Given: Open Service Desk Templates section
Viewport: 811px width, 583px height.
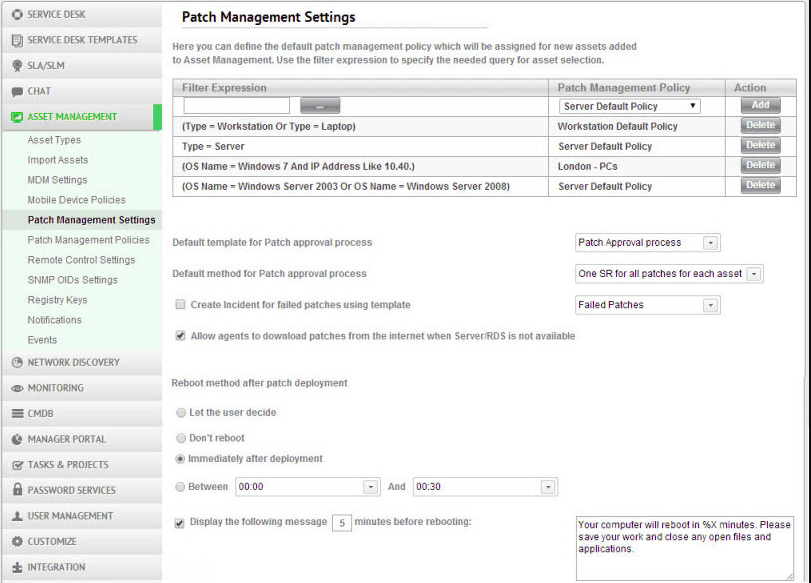Looking at the screenshot, I should point(82,40).
